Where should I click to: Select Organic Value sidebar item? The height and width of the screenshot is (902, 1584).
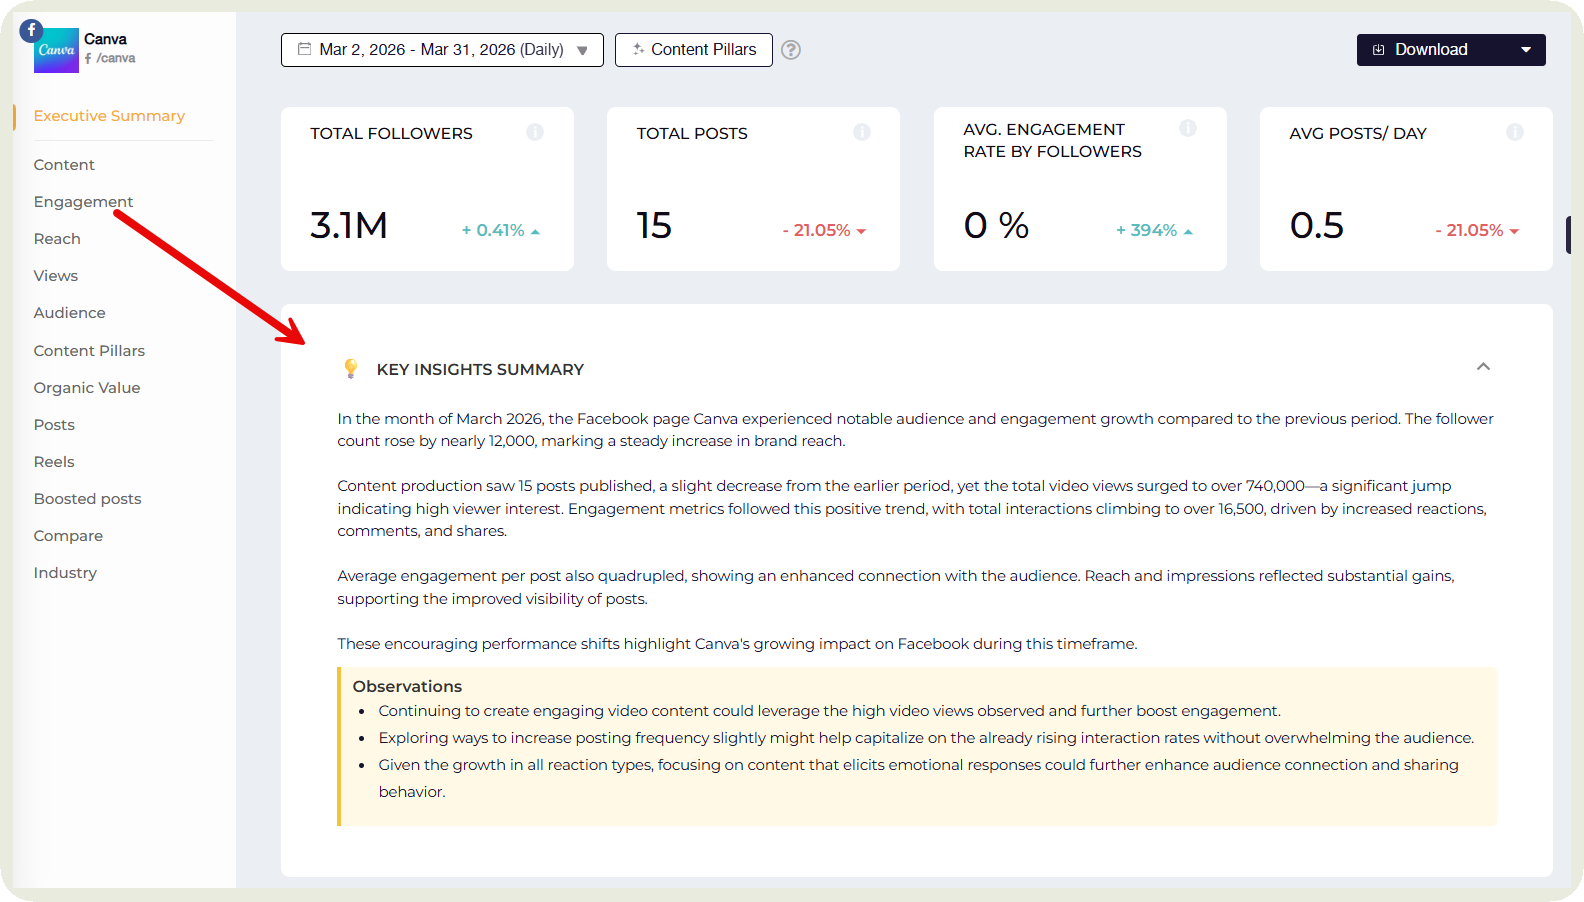coord(87,388)
